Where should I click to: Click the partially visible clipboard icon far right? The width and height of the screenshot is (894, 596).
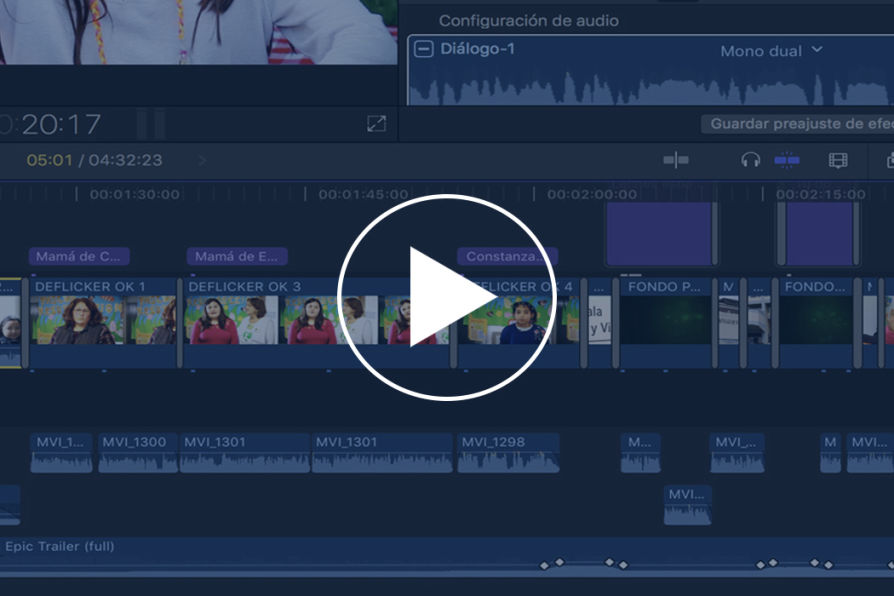(x=888, y=160)
